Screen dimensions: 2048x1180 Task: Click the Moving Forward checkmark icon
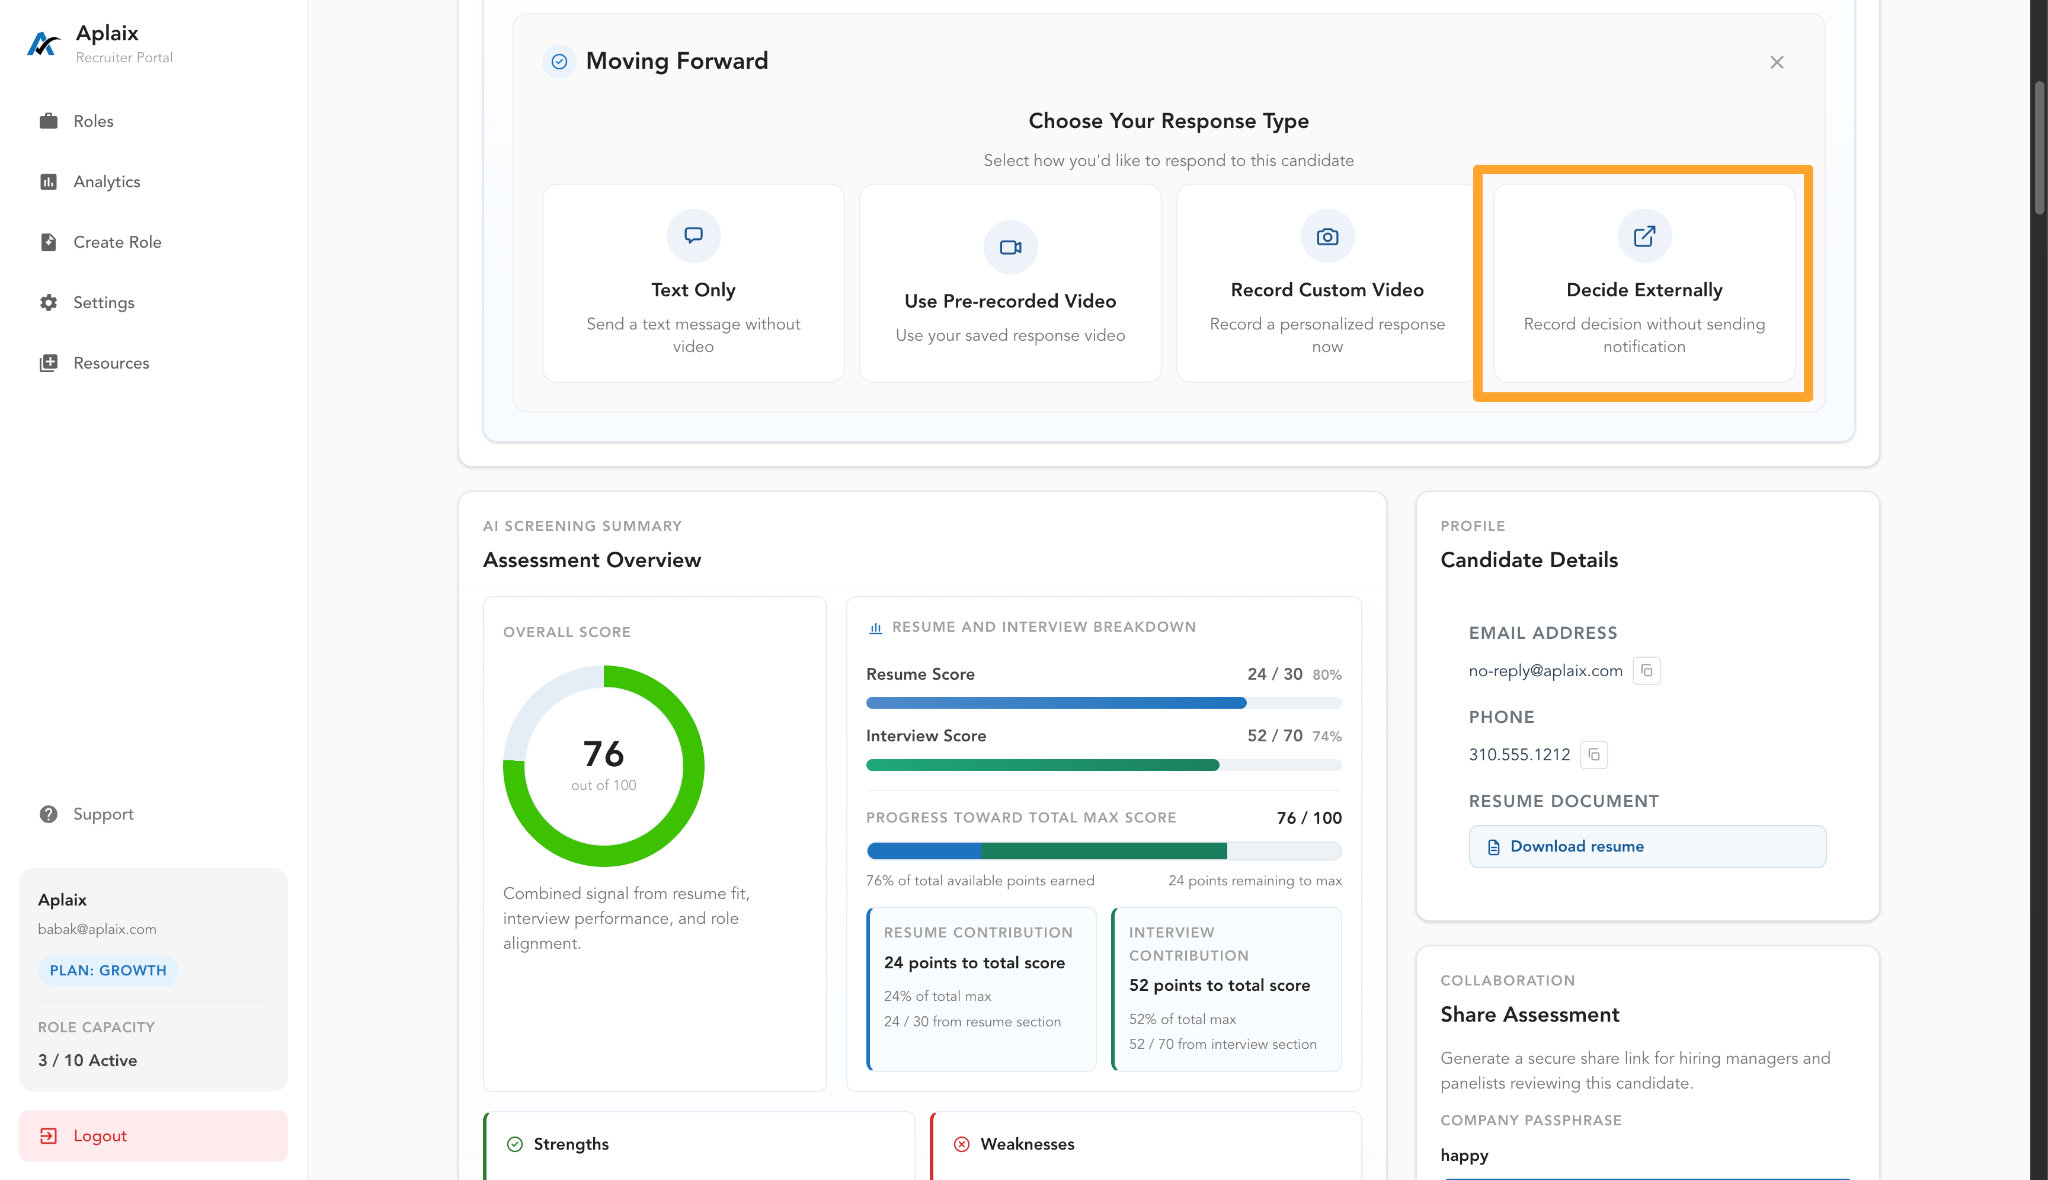click(x=559, y=62)
